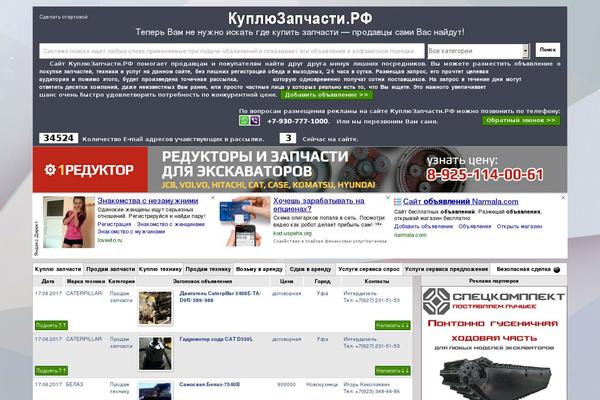This screenshot has height=400, width=600.
Task: Click Объявления link in Narmala ad
Action: click(x=474, y=227)
